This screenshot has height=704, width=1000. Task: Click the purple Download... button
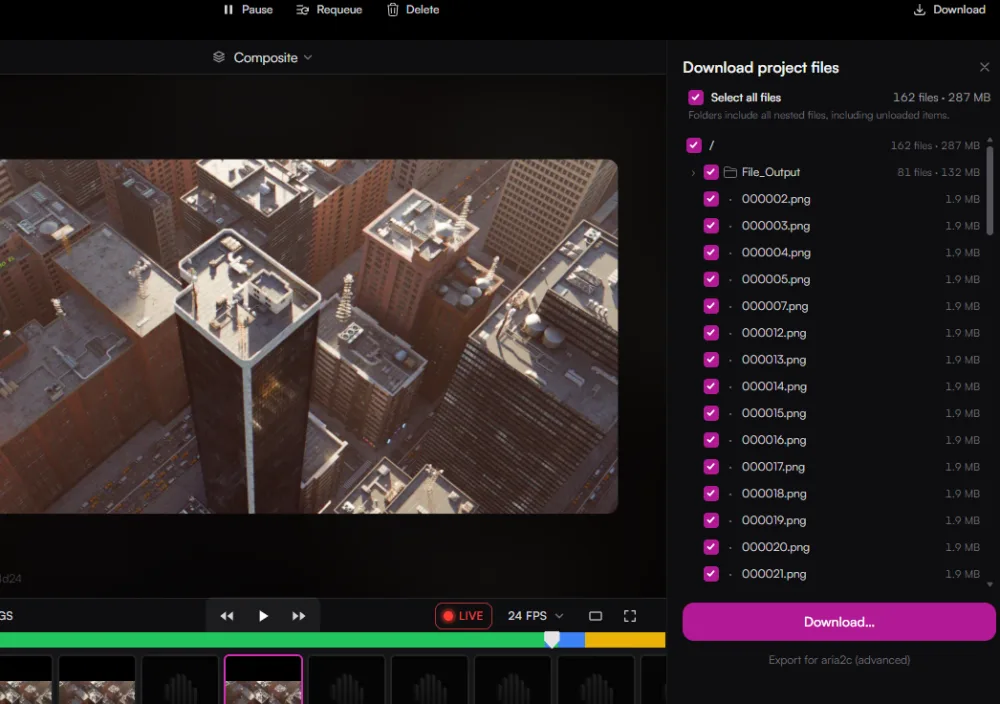tap(839, 622)
